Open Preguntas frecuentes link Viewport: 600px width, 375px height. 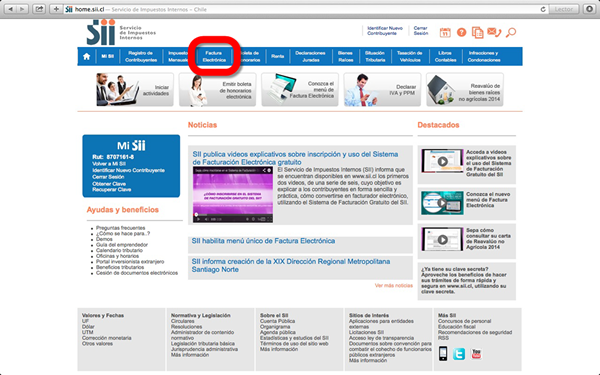coord(120,228)
